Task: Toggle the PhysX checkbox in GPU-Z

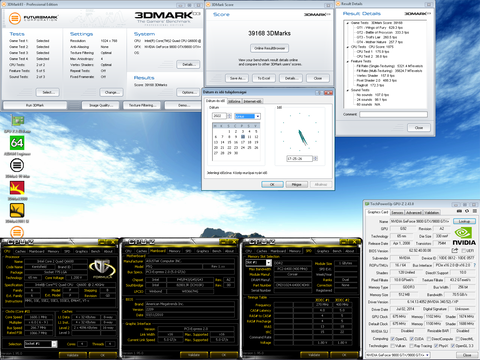Action: pos(436,346)
